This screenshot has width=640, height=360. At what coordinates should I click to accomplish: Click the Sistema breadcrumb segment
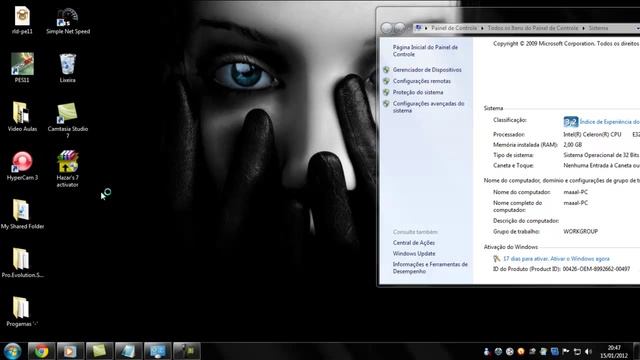598,28
